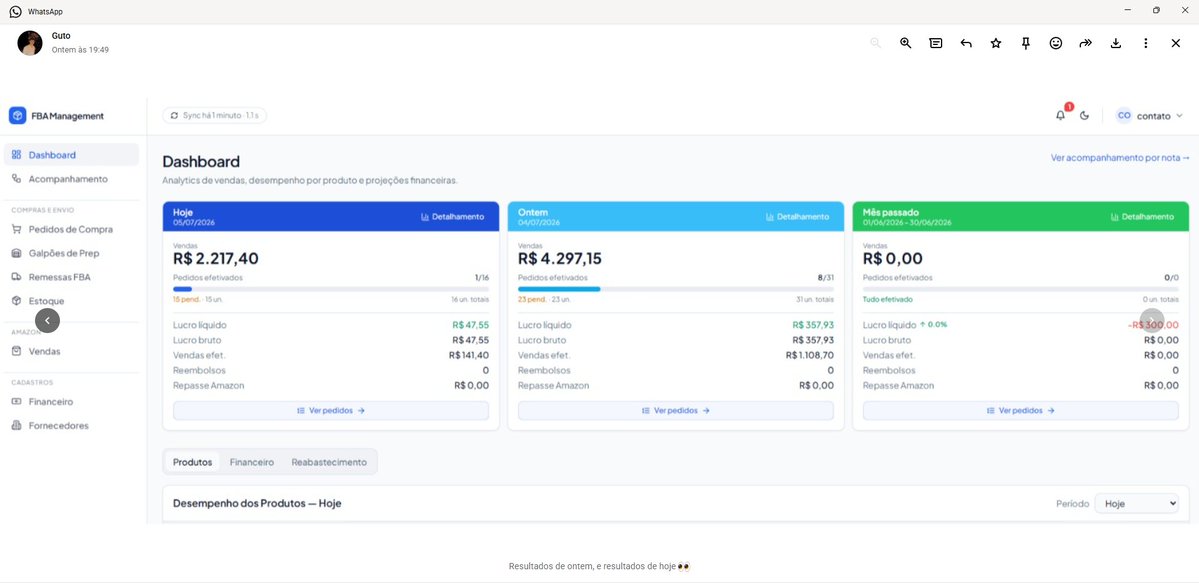The image size is (1199, 583).
Task: Click Lucro líquido R$ 357,93 value
Action: pos(813,324)
